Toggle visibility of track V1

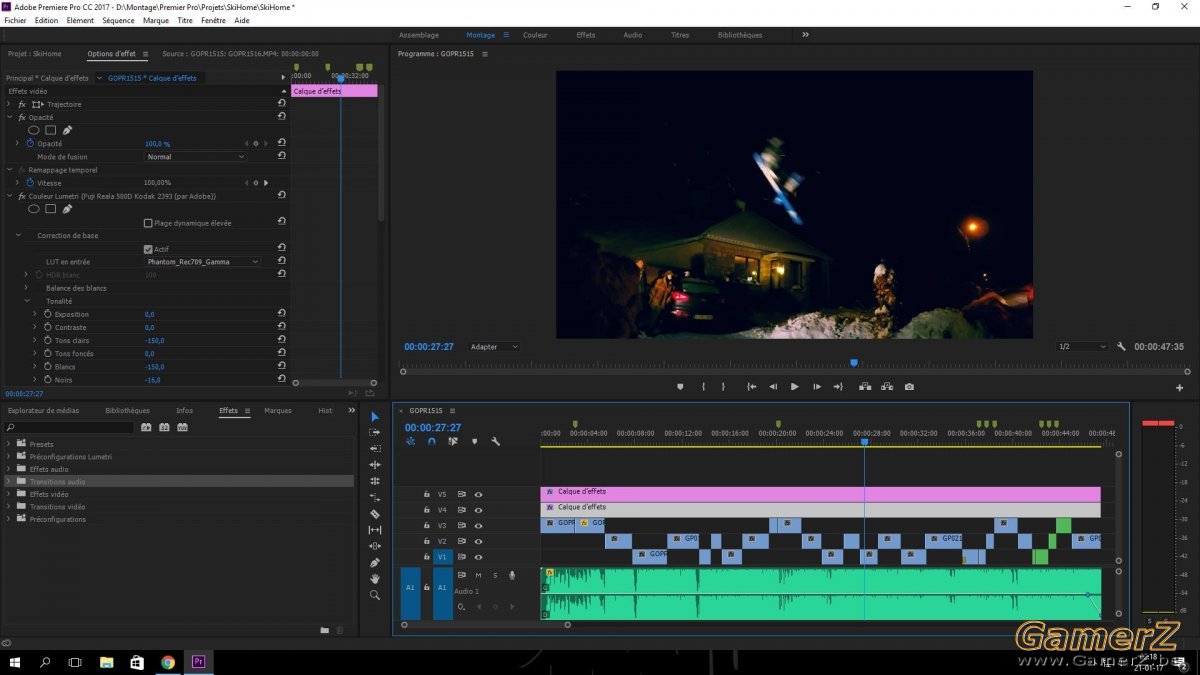(x=478, y=557)
